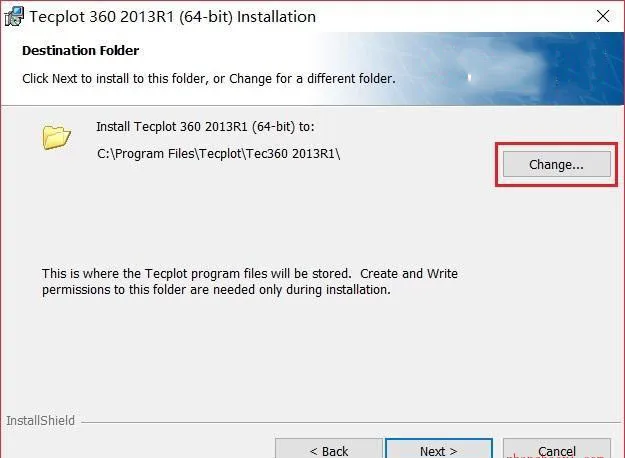Click 'Install Tecplot 360 2013R1 (64-bit) to:' label

205,127
